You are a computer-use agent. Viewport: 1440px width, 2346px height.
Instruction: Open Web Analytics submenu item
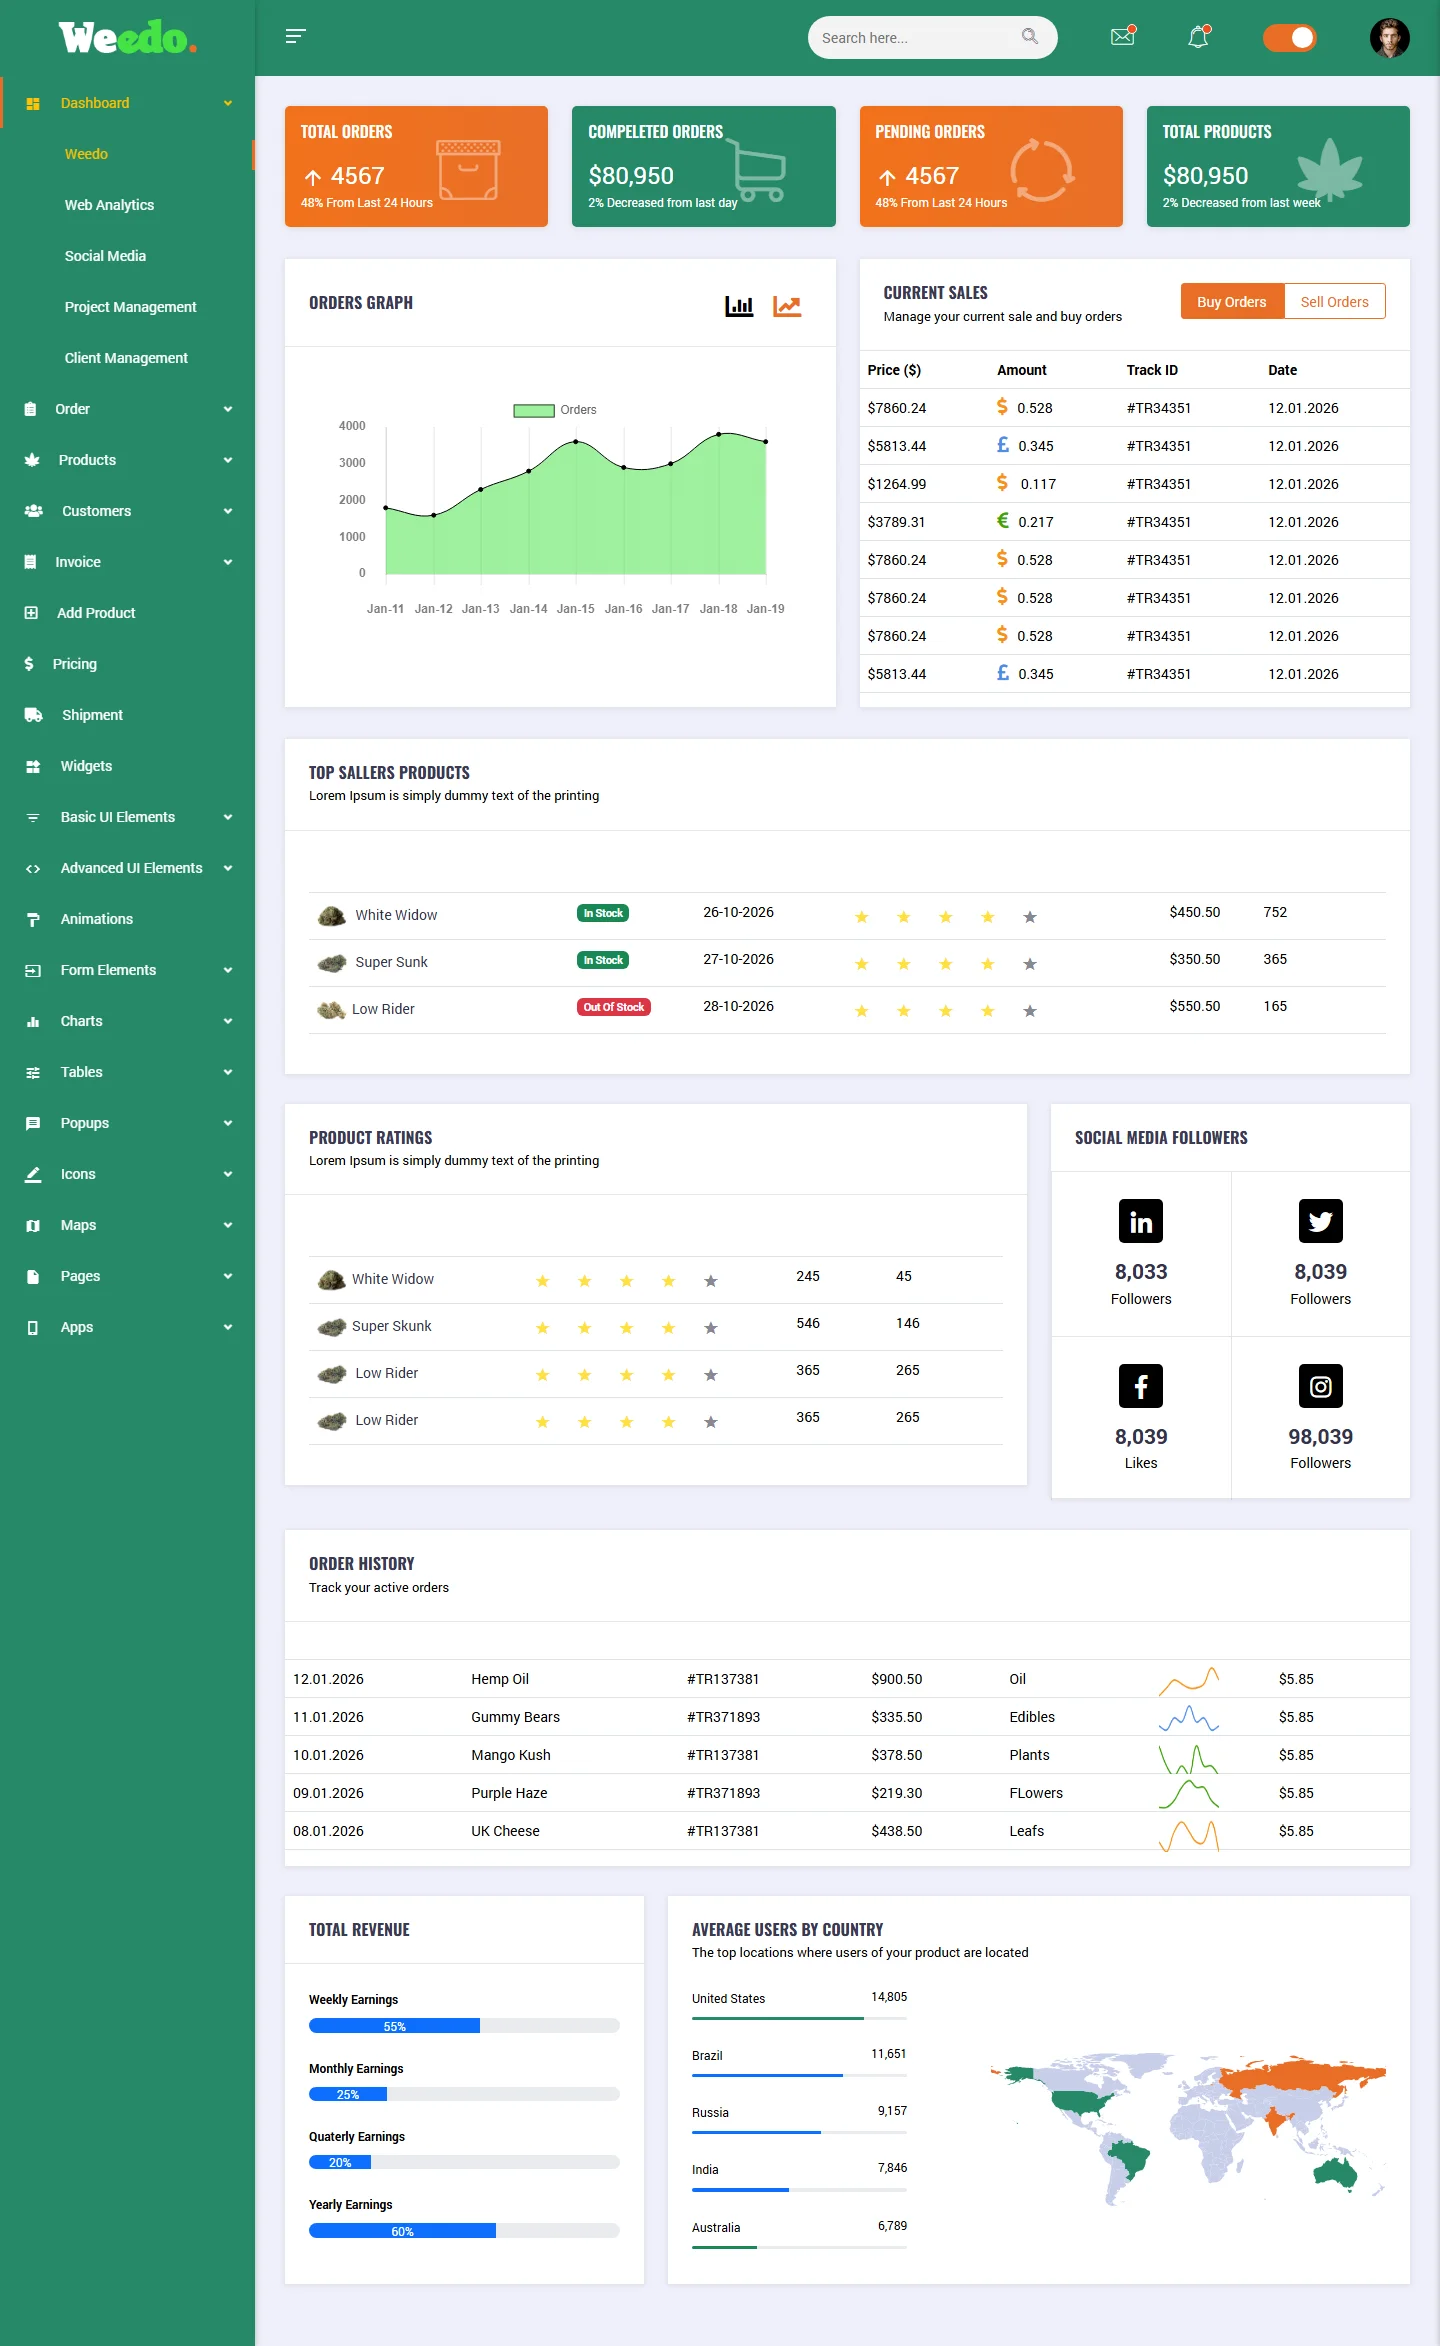point(109,205)
